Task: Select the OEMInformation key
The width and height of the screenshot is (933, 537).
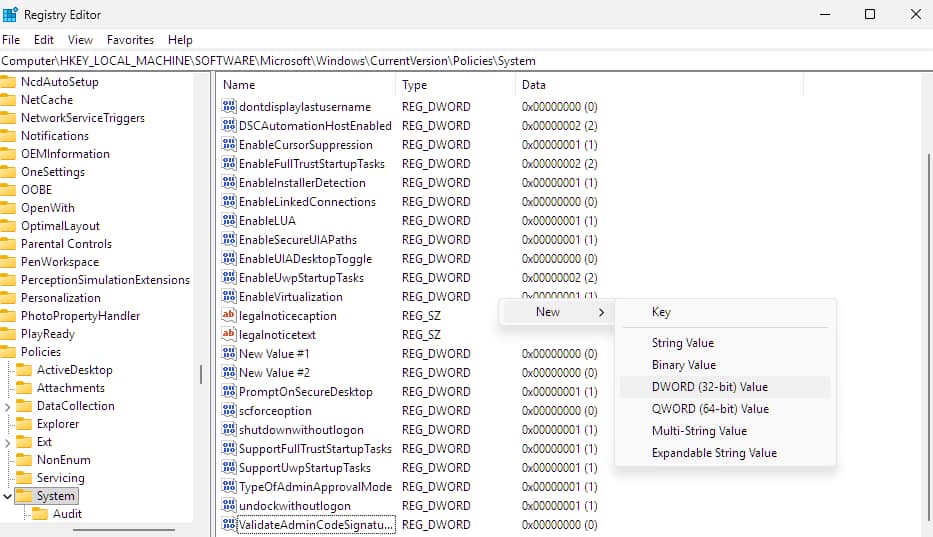Action: click(x=65, y=154)
